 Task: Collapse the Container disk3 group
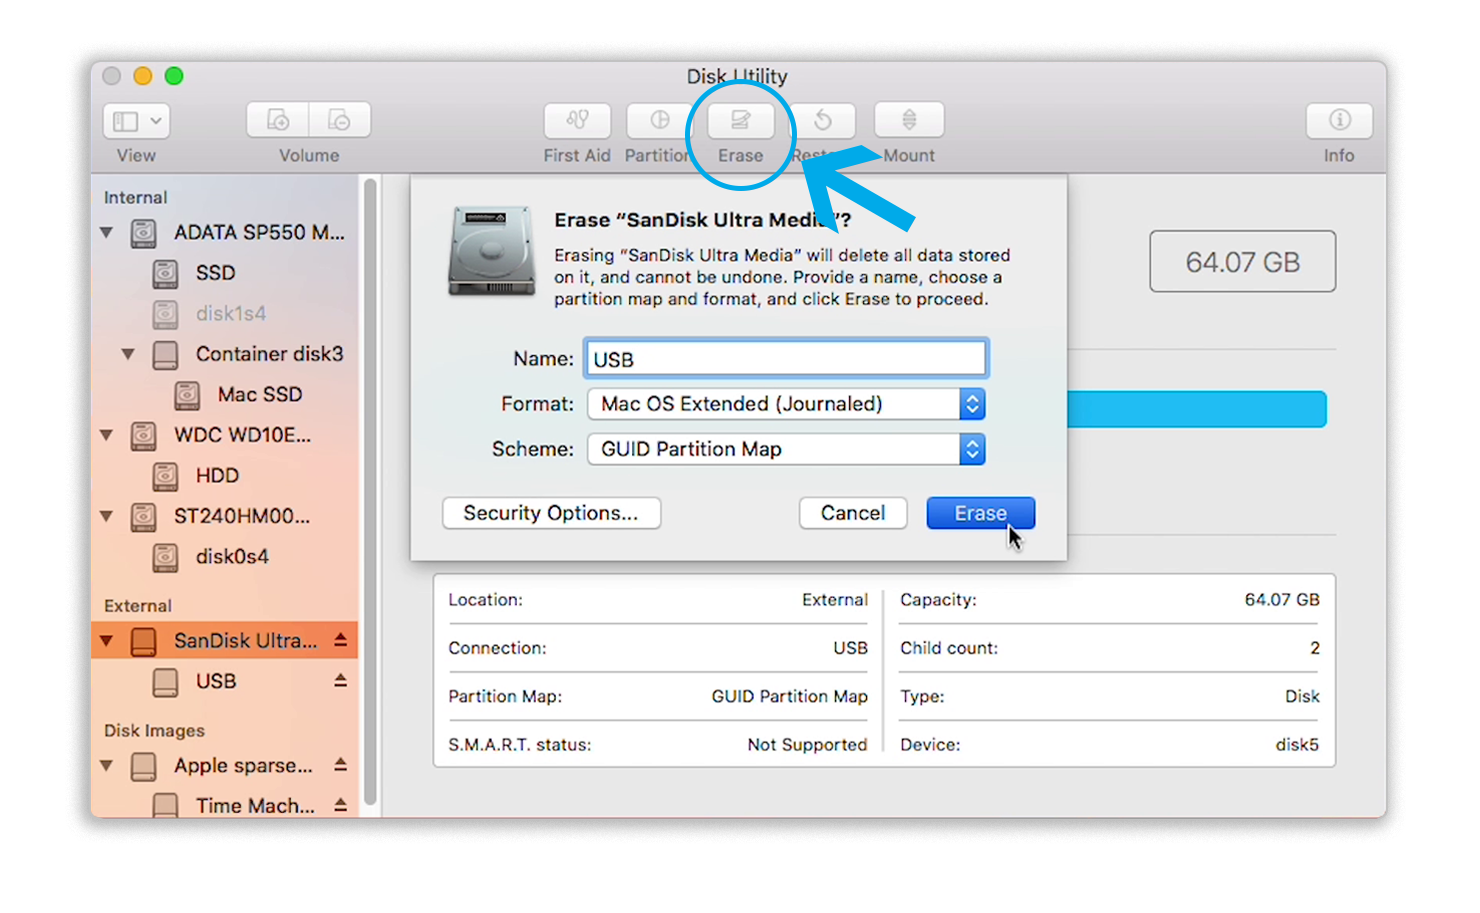point(128,354)
